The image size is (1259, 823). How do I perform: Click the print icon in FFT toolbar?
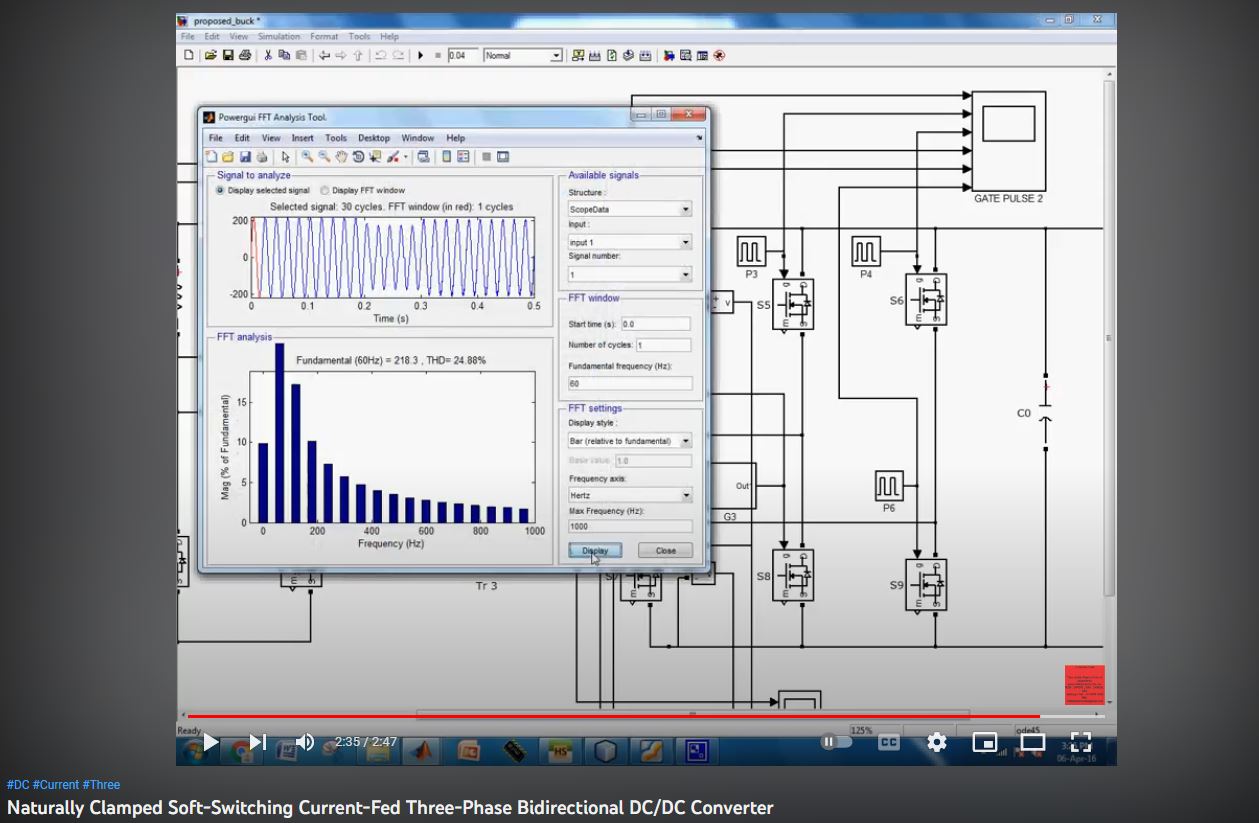coord(262,157)
